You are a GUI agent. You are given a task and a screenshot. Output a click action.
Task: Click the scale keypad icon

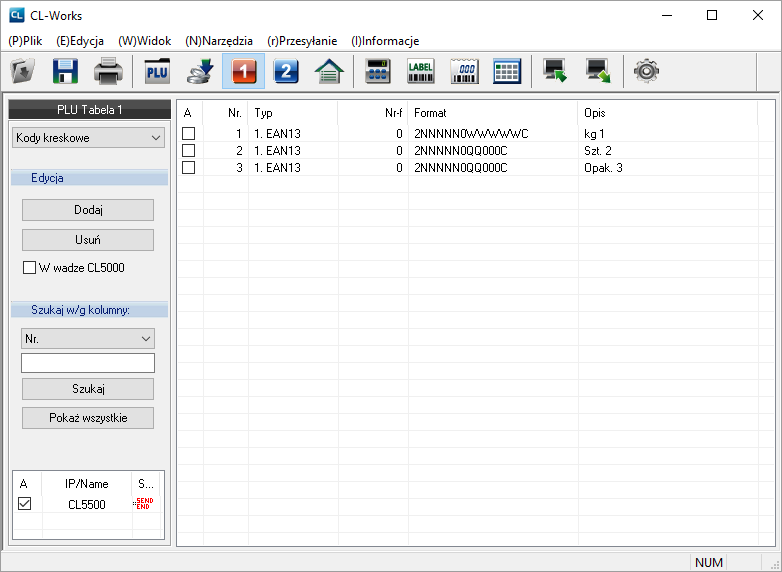tap(378, 71)
